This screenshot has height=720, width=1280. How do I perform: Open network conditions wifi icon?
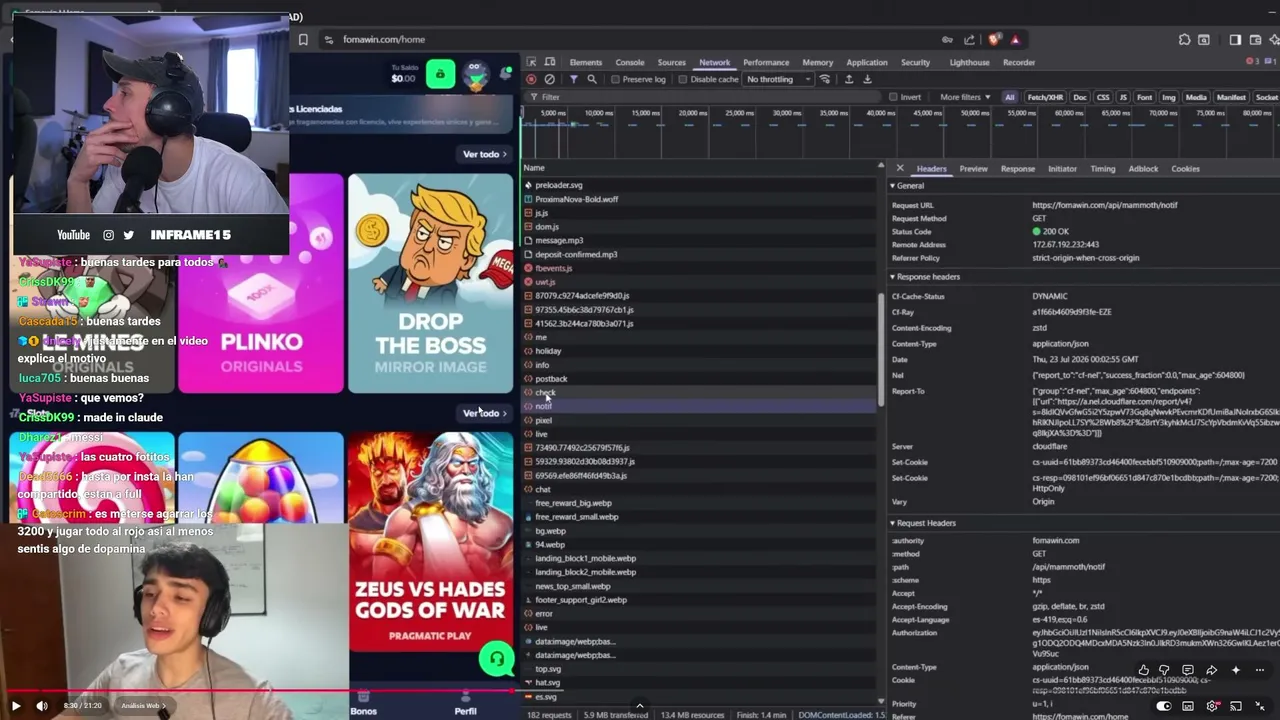click(x=825, y=79)
